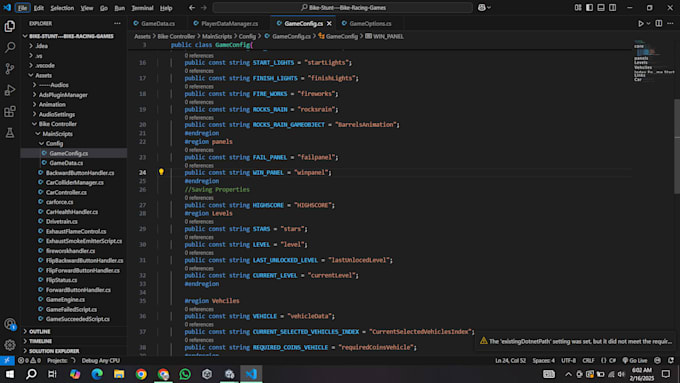Click Debug Any CPU in status bar
Viewport: 680px width, 383px height.
101,360
